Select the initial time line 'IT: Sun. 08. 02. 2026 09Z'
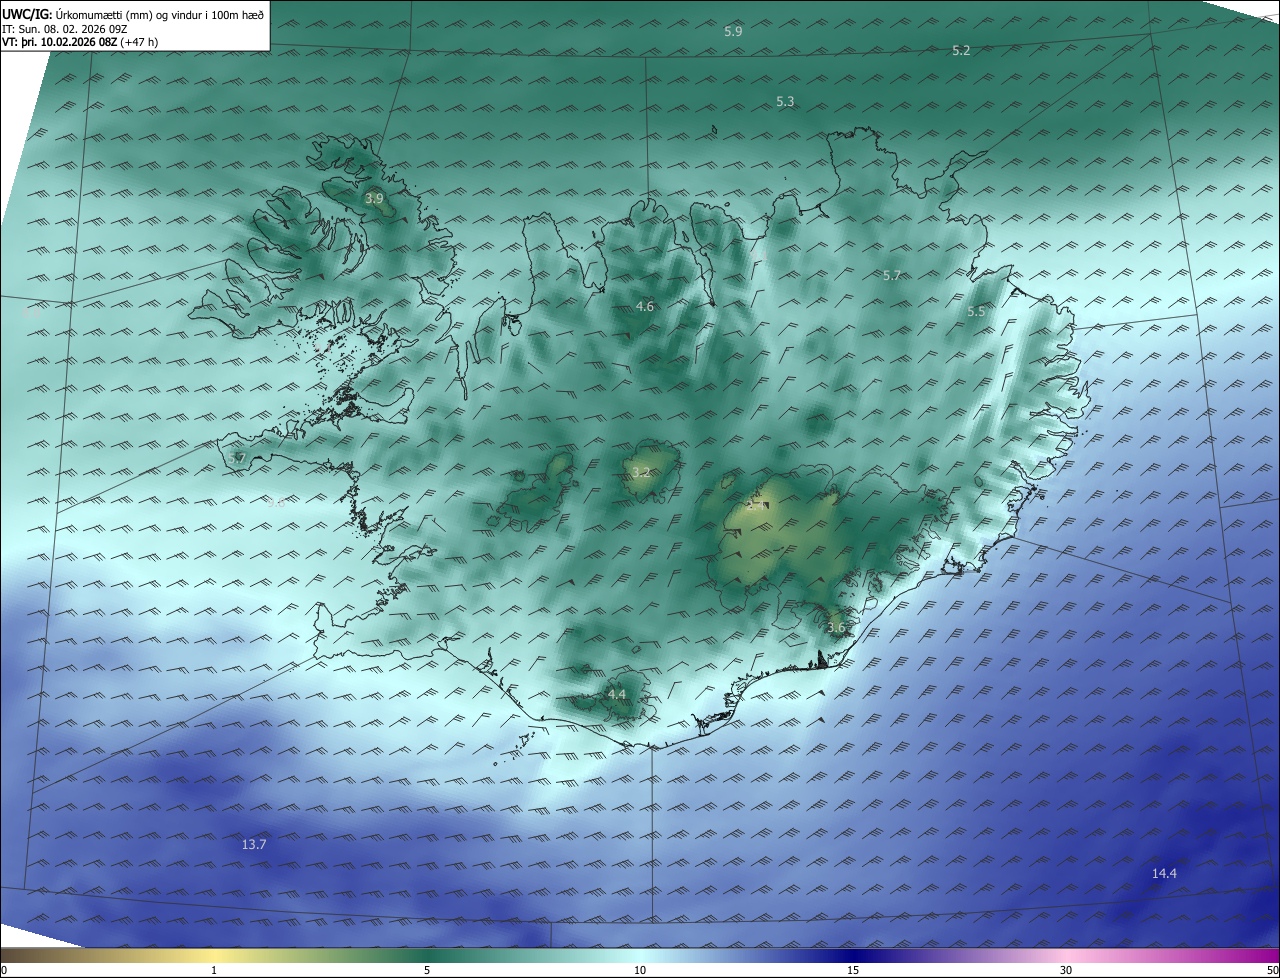1280x978 pixels. (x=67, y=29)
